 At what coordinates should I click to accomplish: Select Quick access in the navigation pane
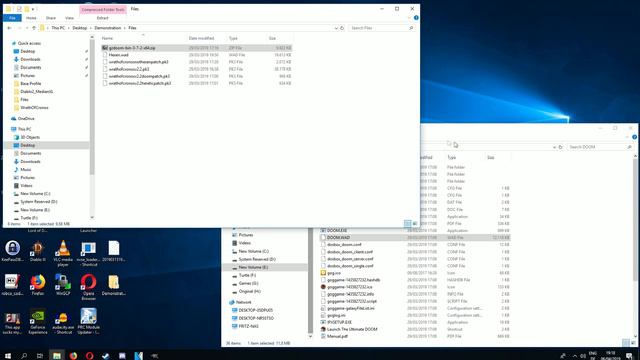tap(29, 43)
